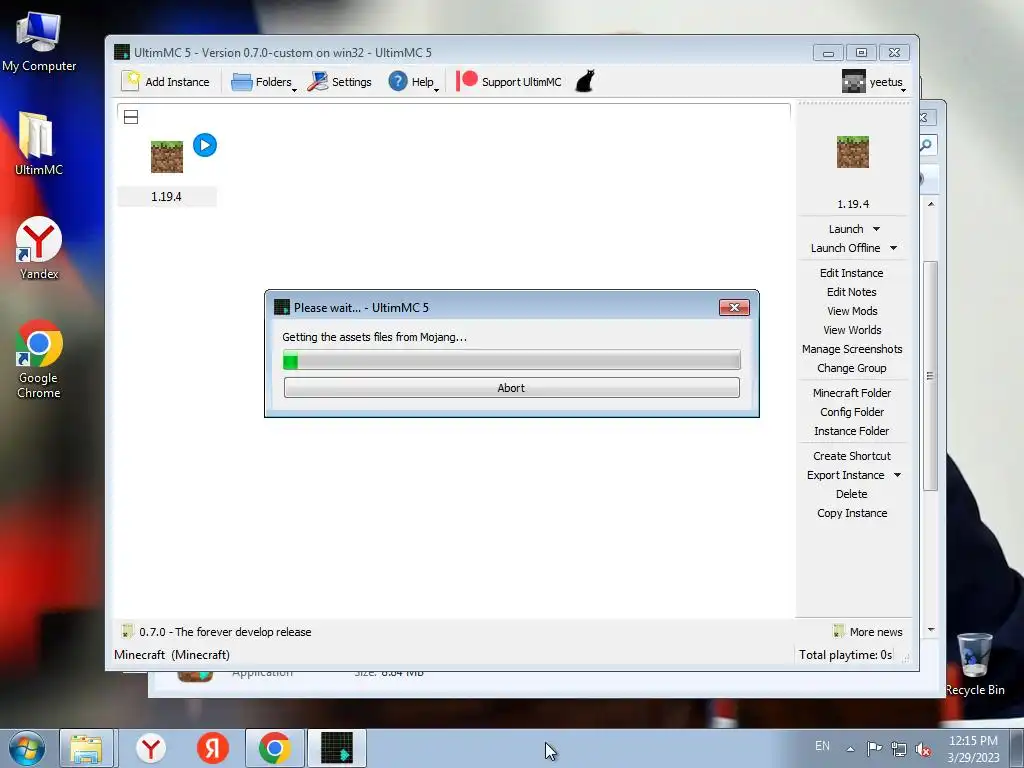Expand the Launch dropdown arrow
The image size is (1024, 768).
(876, 229)
